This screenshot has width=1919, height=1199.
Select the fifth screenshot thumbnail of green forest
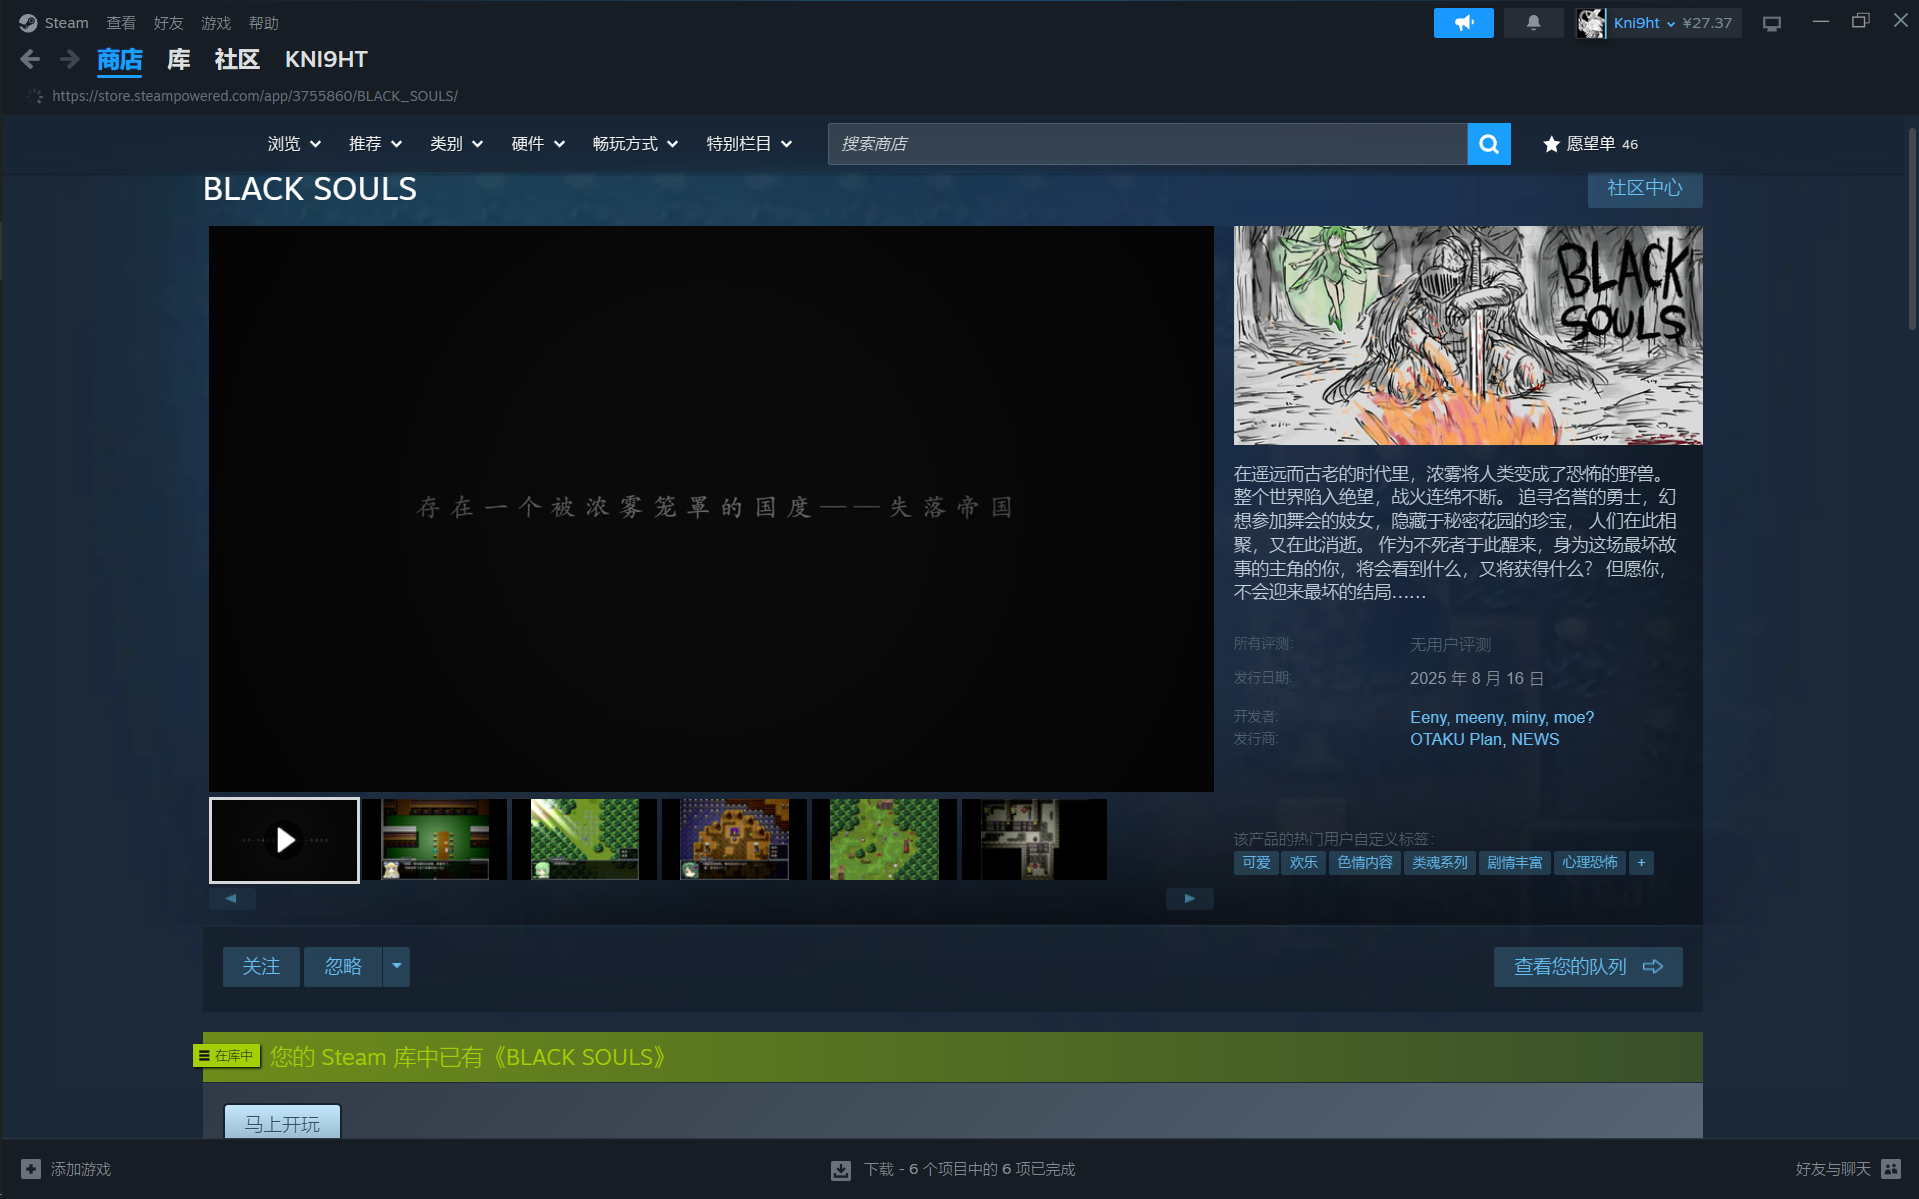tap(884, 839)
